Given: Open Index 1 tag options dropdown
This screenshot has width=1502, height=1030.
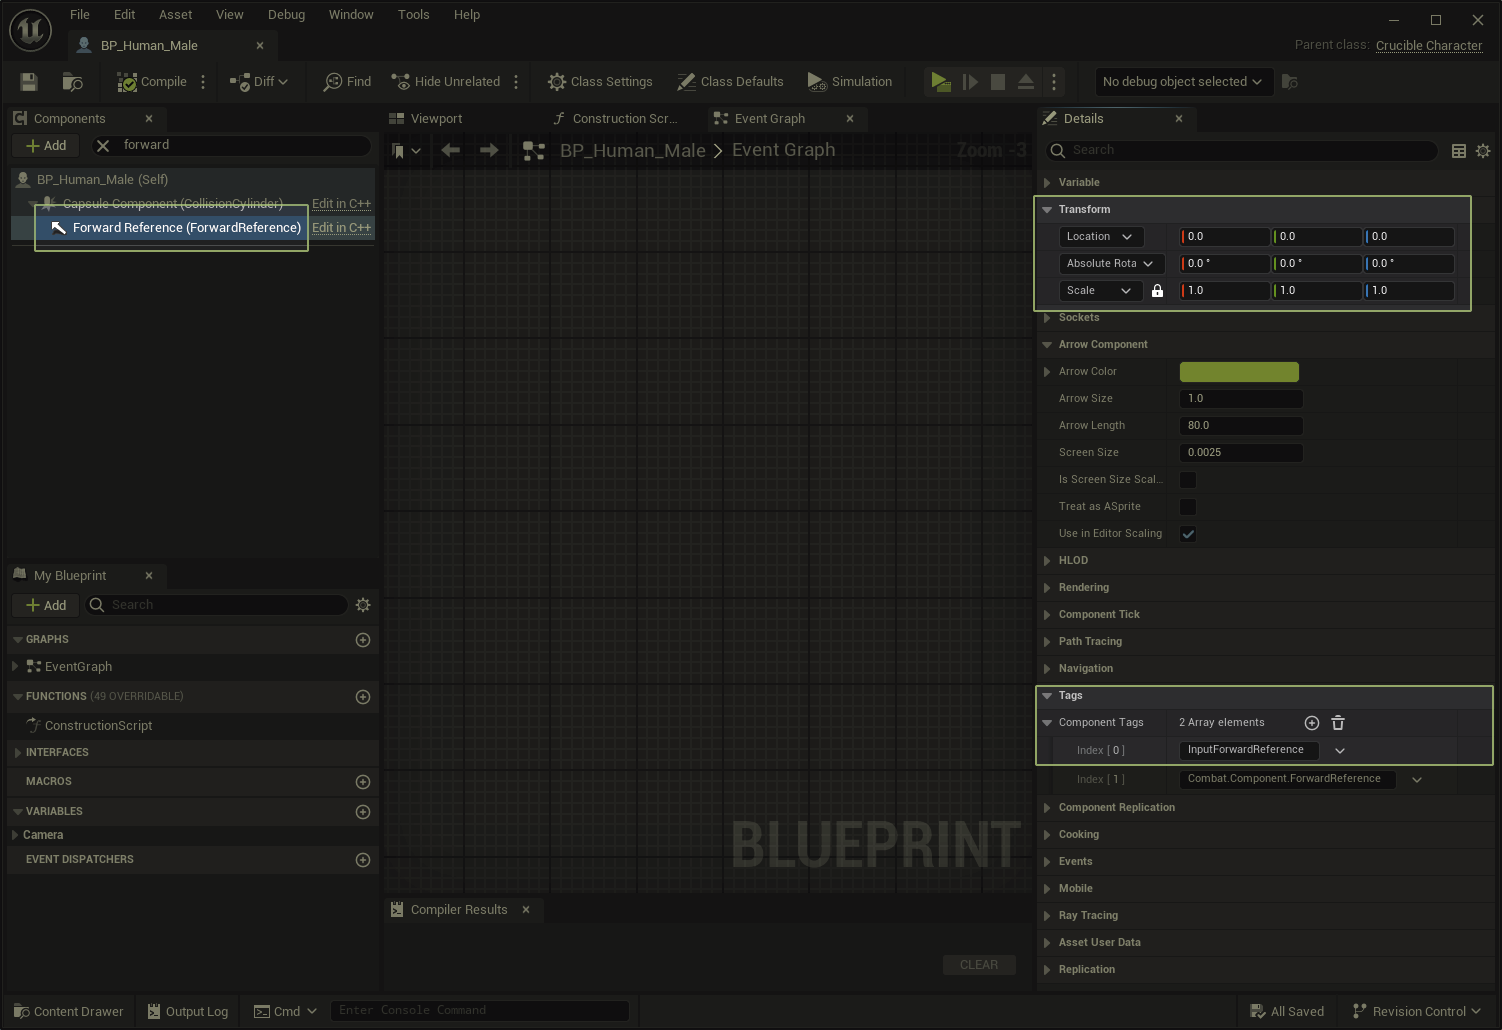Looking at the screenshot, I should click(x=1417, y=780).
